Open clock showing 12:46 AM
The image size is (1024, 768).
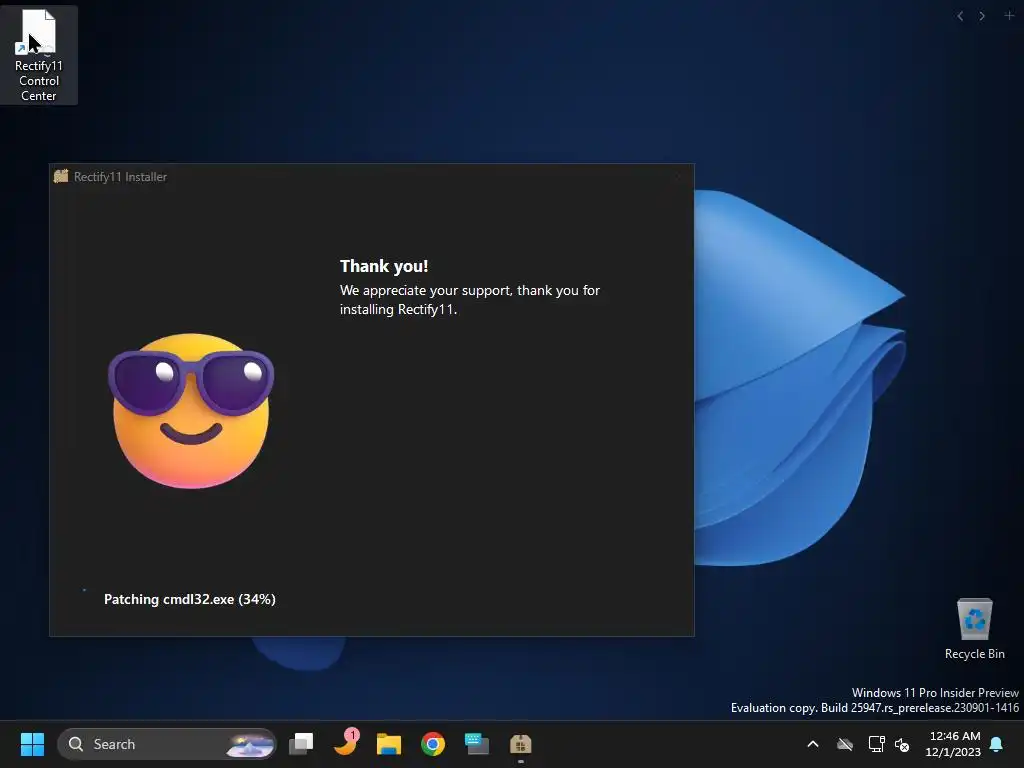tap(953, 744)
